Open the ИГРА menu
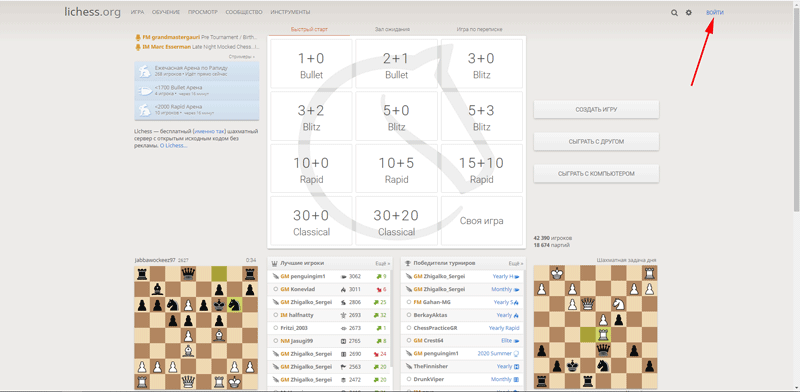This screenshot has height=392, width=800. coord(137,12)
